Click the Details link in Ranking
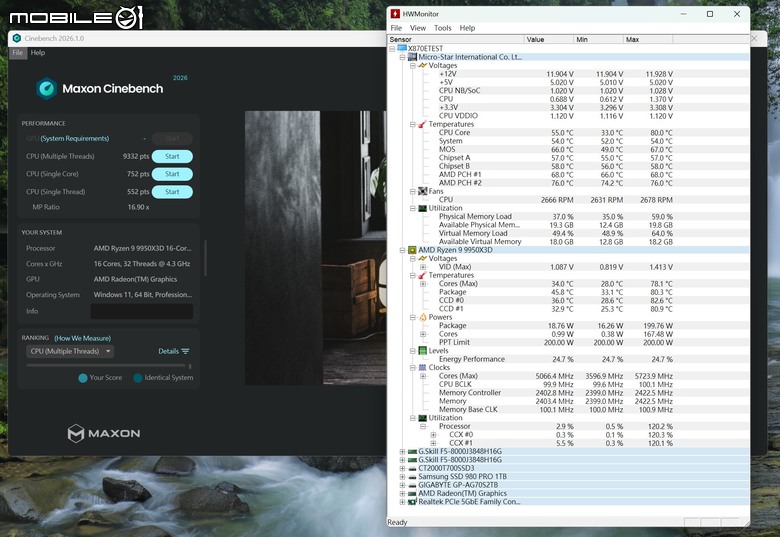The height and width of the screenshot is (537, 780). coord(168,351)
